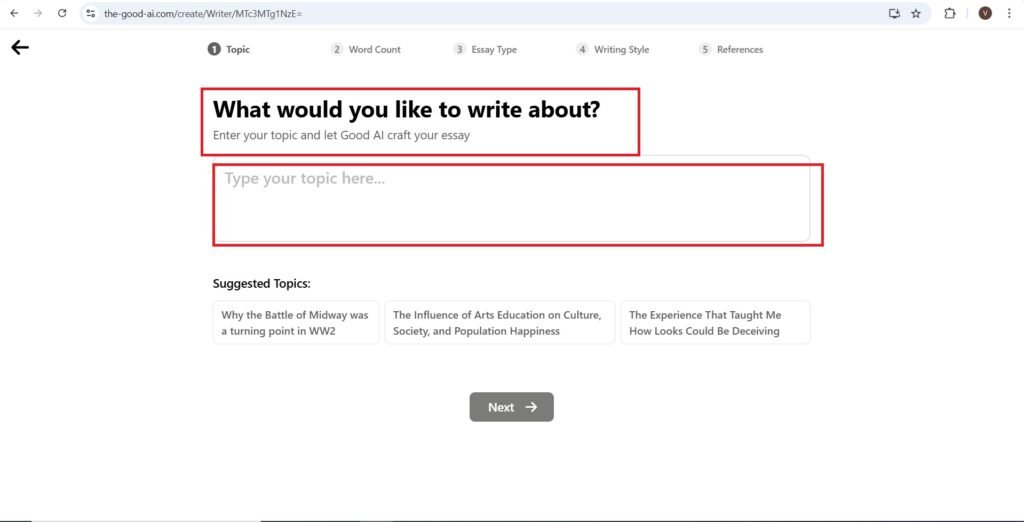Select the Topic step
This screenshot has width=1024, height=522.
pos(229,49)
